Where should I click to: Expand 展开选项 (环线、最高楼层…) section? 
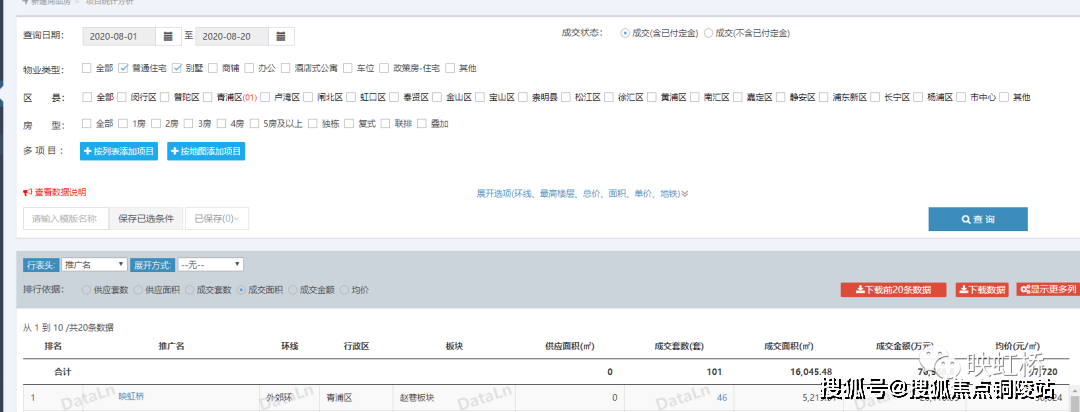(582, 194)
